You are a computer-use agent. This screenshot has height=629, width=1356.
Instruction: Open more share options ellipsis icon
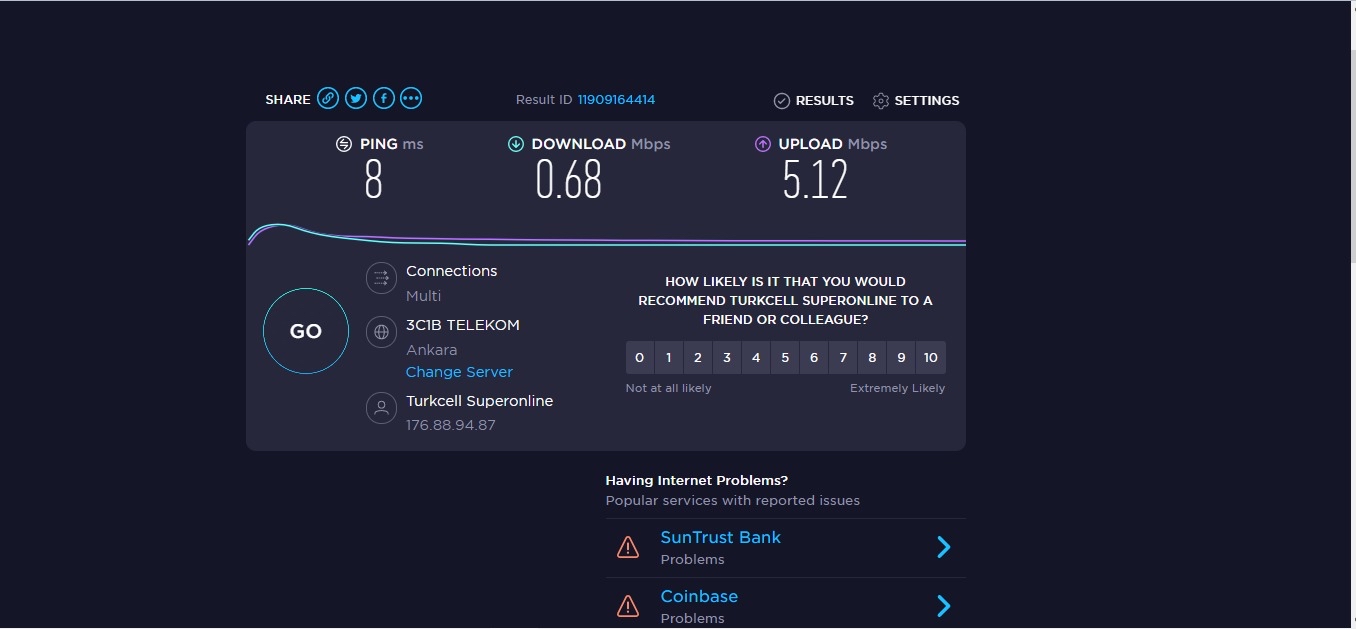tap(411, 98)
